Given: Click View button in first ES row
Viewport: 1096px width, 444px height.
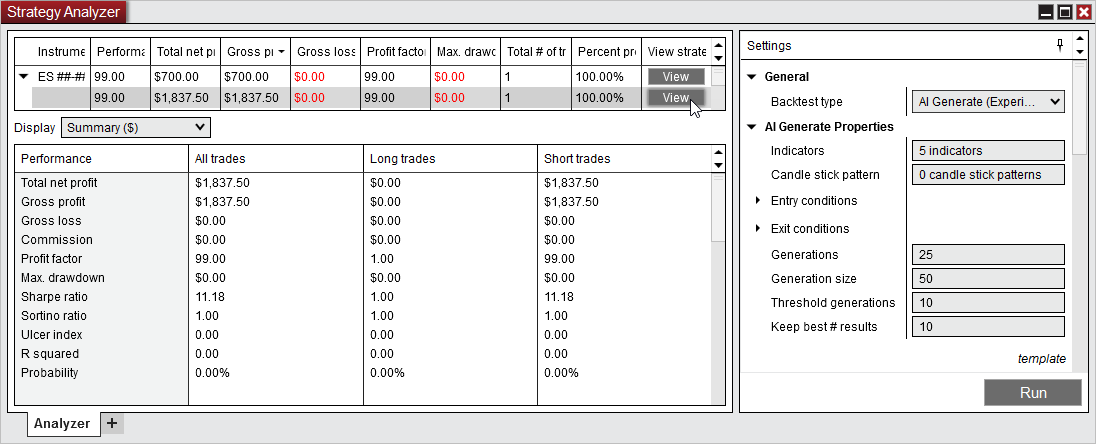Looking at the screenshot, I should click(676, 76).
